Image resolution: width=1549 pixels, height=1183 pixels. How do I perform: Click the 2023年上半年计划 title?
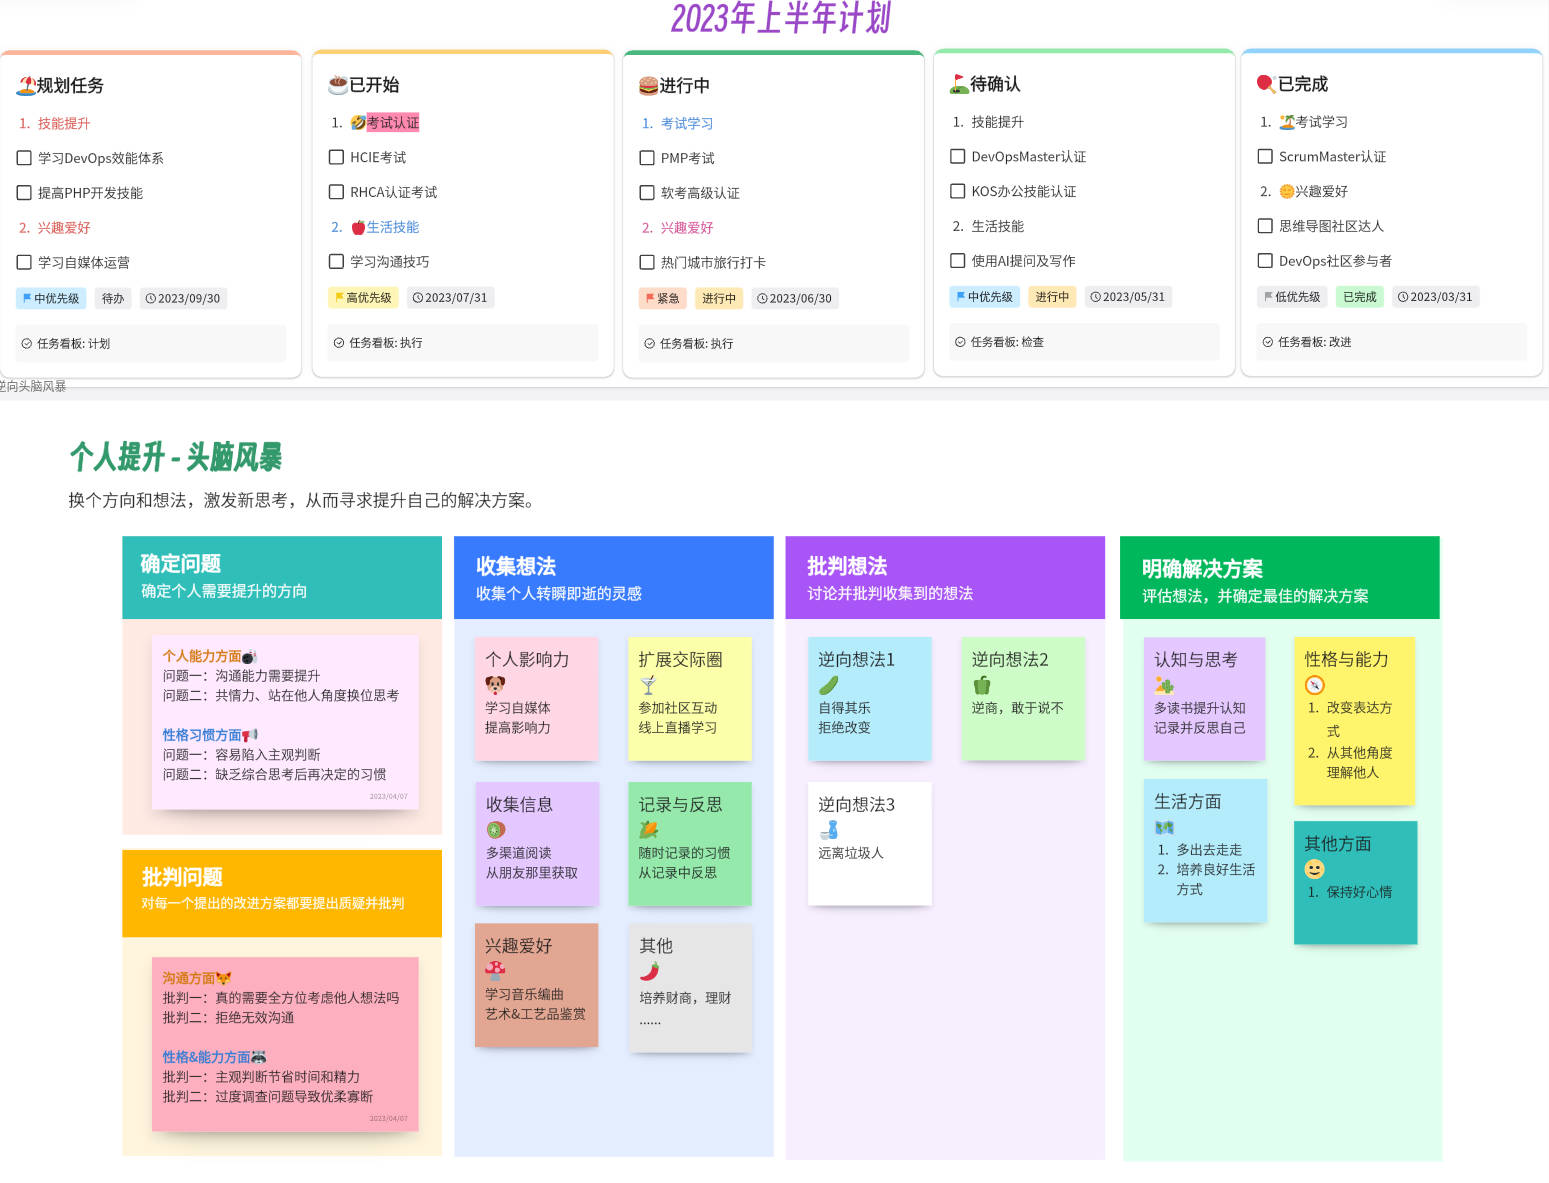(780, 18)
